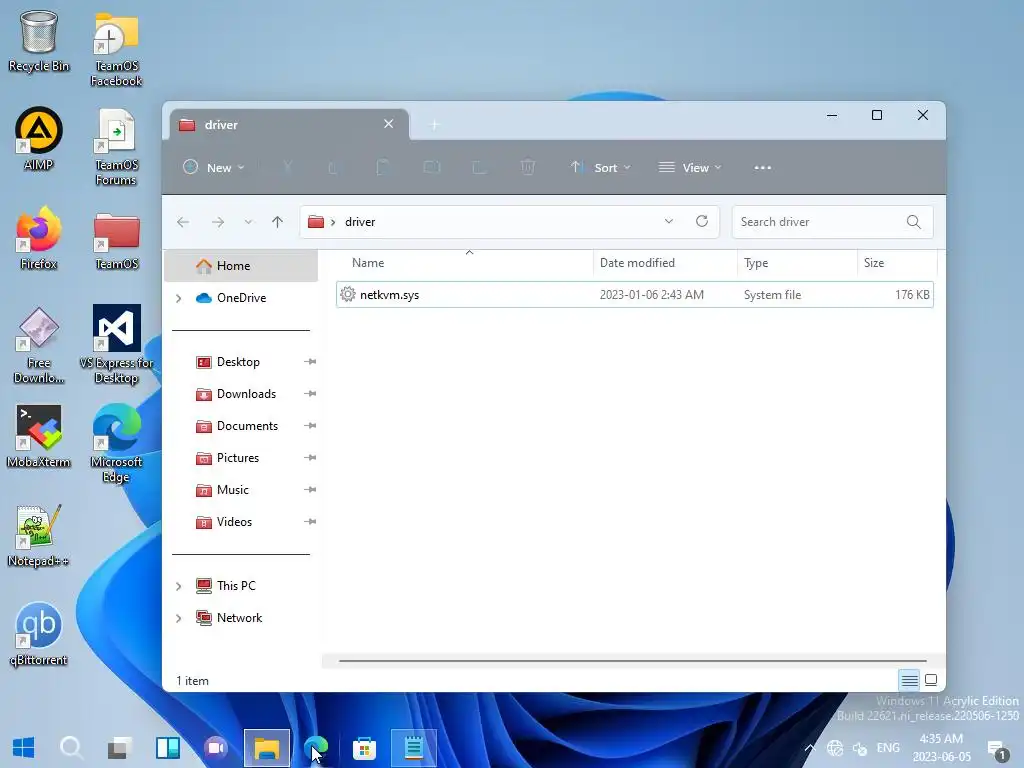The image size is (1024, 768).
Task: Select Firefox desktop shortcut
Action: coord(39,238)
